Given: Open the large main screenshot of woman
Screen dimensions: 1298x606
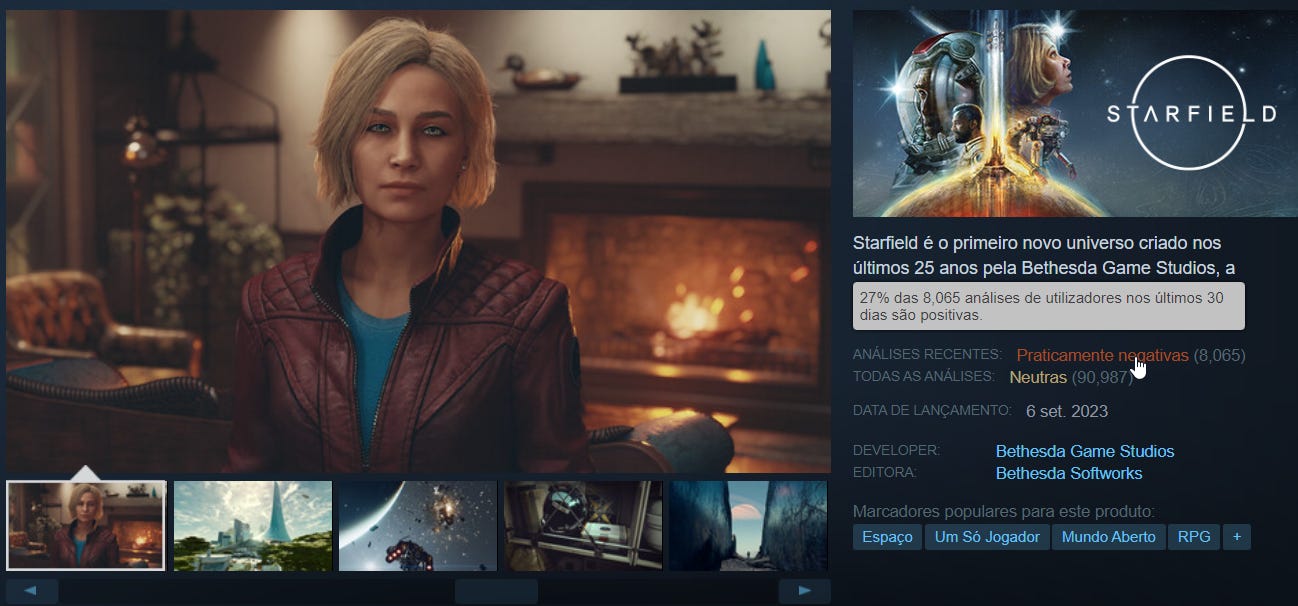Looking at the screenshot, I should (418, 241).
